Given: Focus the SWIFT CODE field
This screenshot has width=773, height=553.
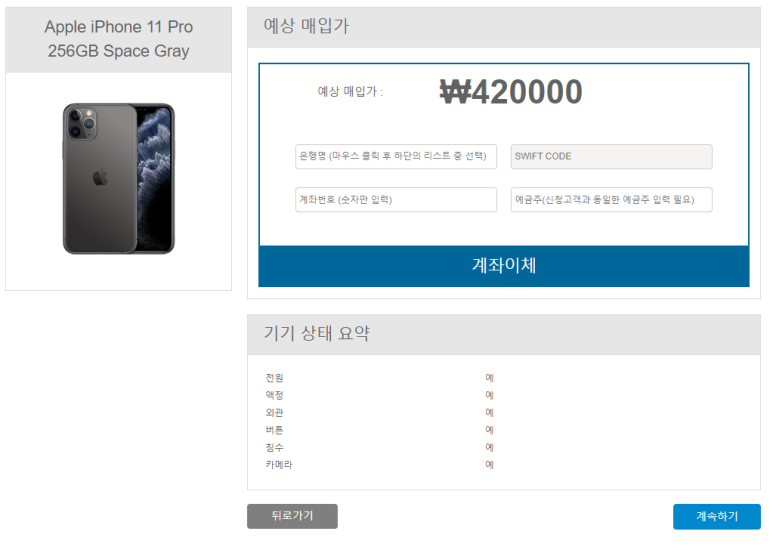Looking at the screenshot, I should tap(611, 156).
